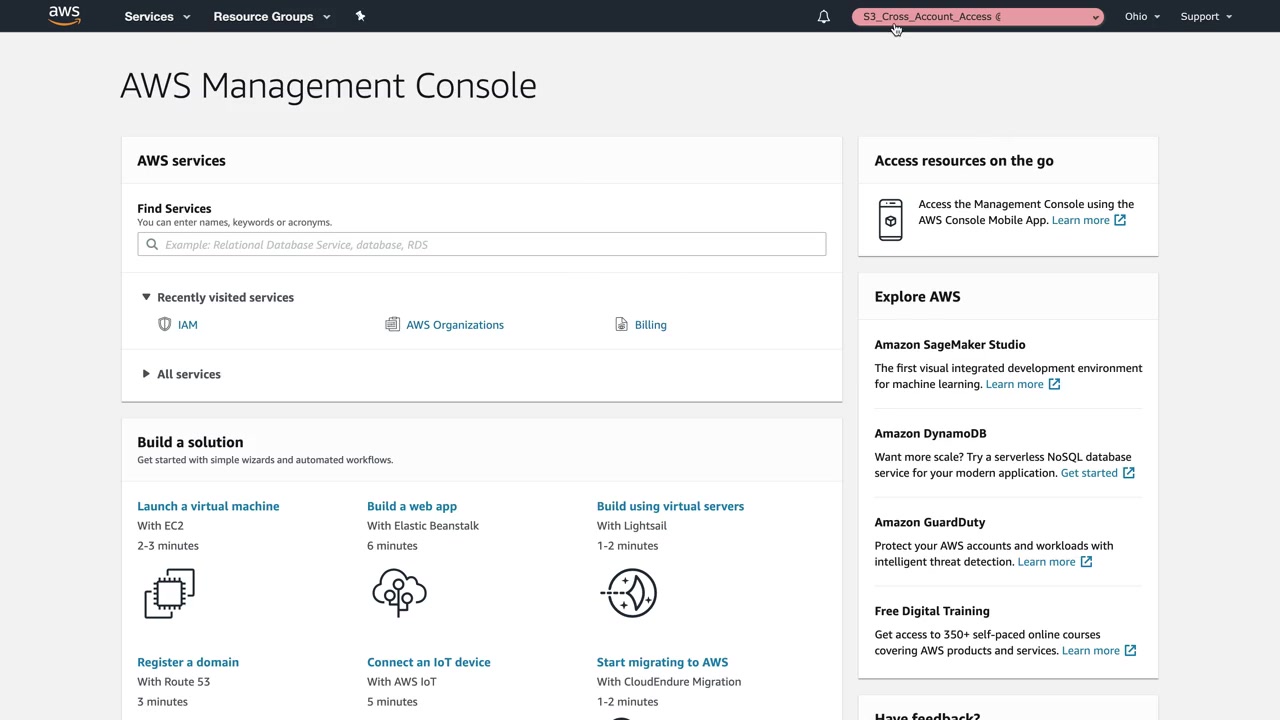The height and width of the screenshot is (720, 1280).
Task: Open the Services dropdown menu
Action: tap(157, 17)
